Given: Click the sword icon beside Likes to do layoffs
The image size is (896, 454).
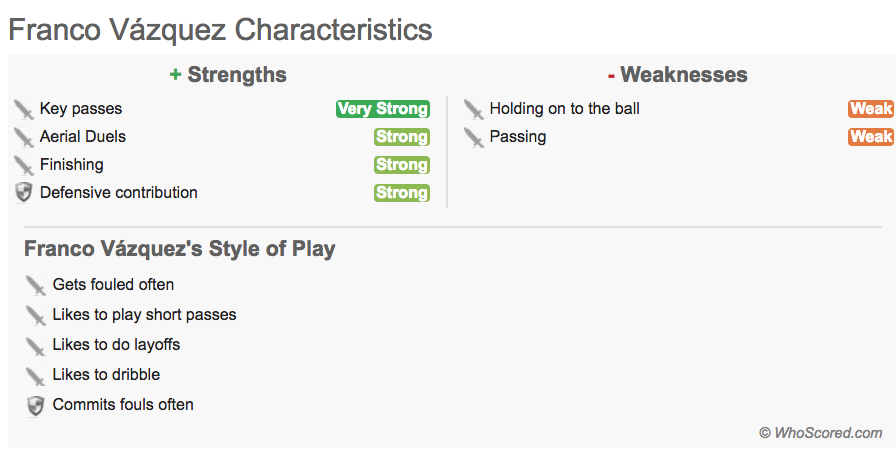Looking at the screenshot, I should 35,346.
